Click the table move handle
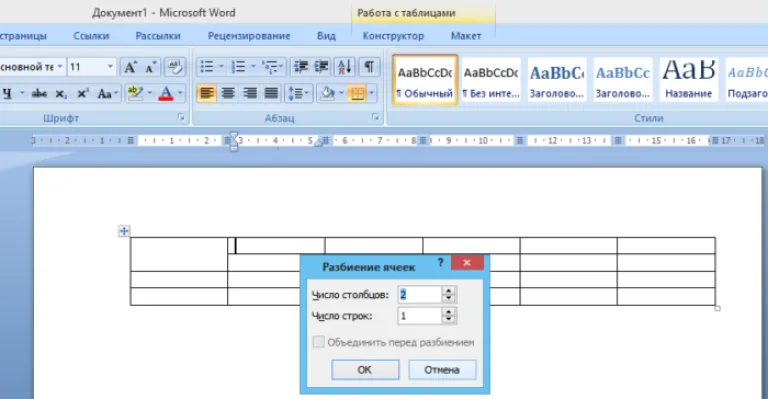This screenshot has width=768, height=399. pyautogui.click(x=124, y=231)
